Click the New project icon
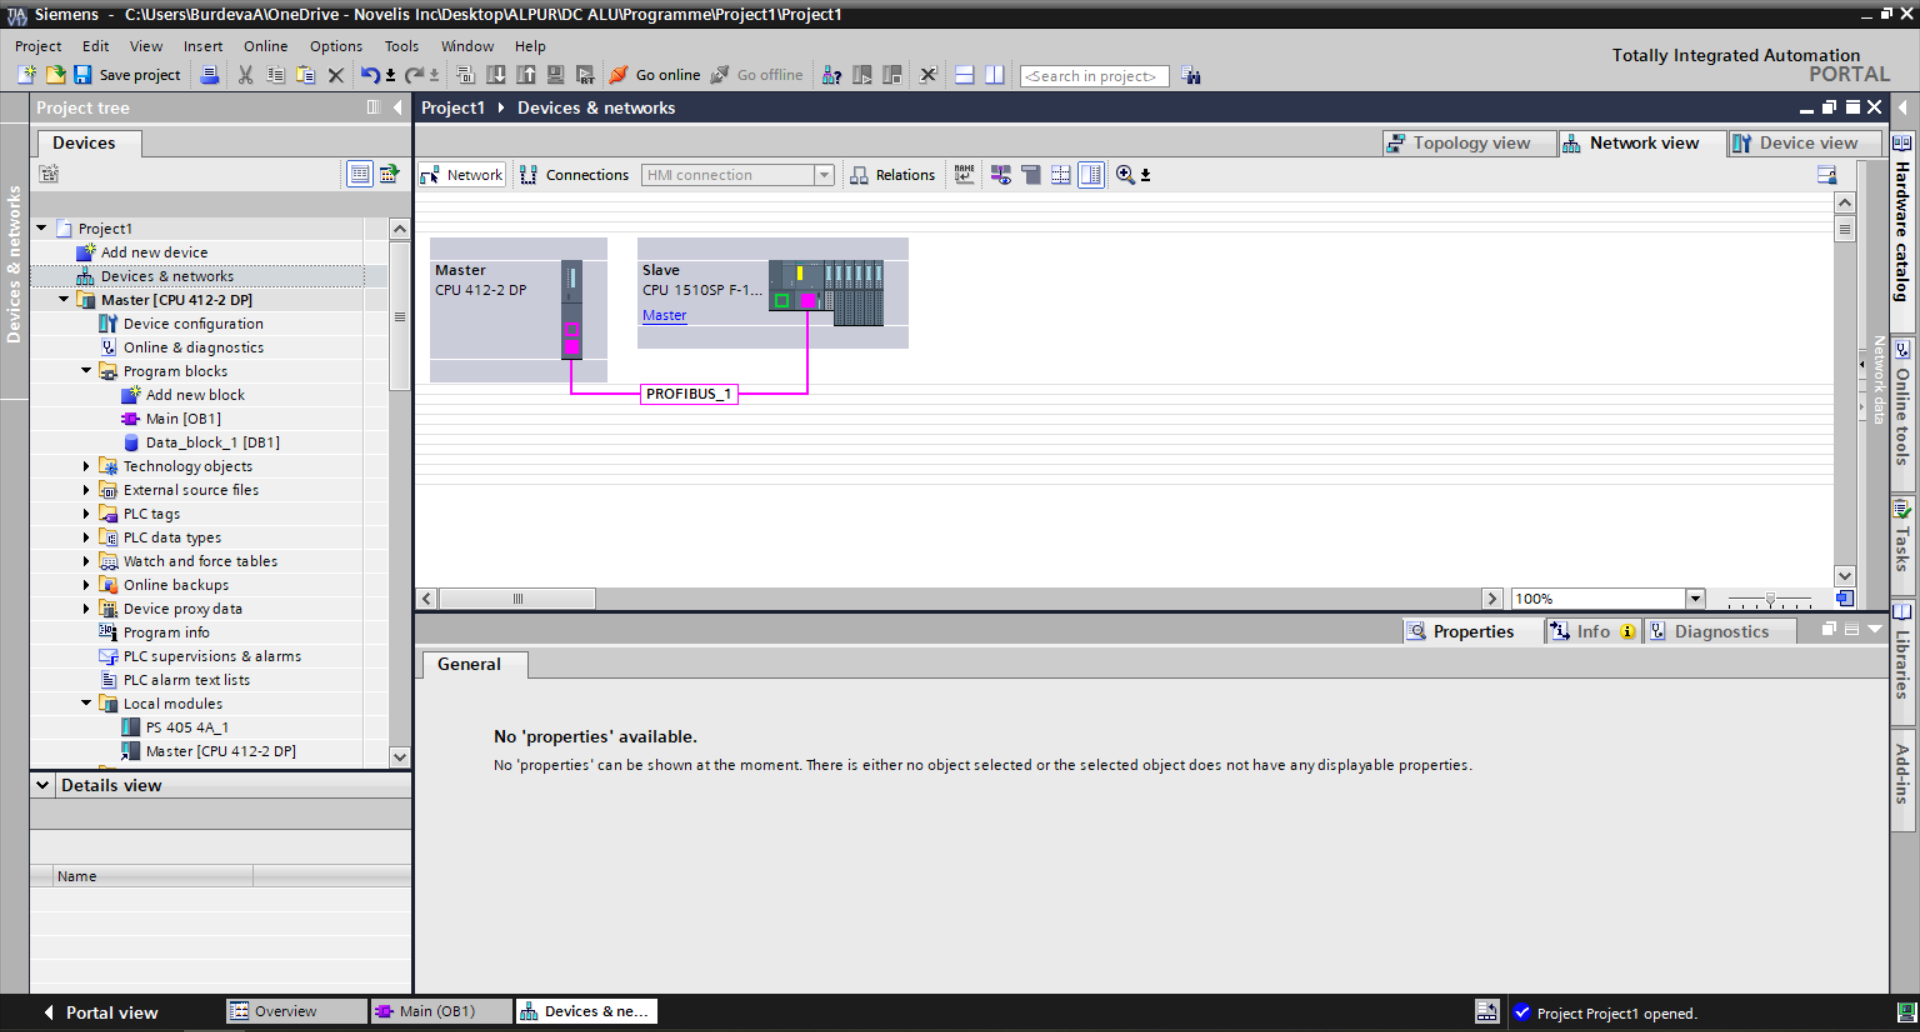This screenshot has height=1032, width=1920. [x=27, y=75]
